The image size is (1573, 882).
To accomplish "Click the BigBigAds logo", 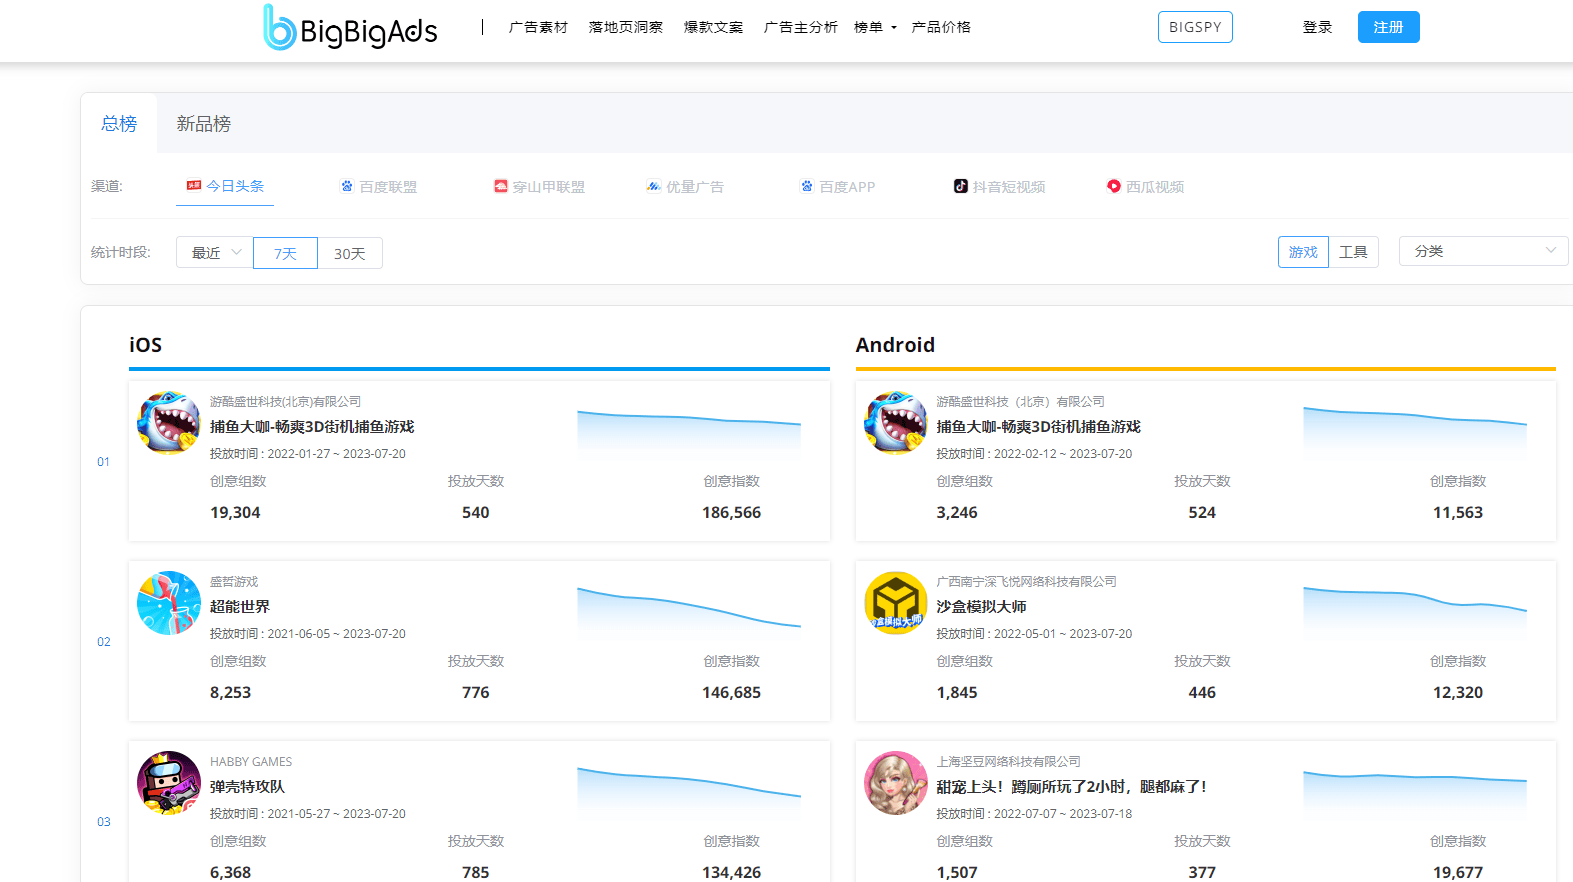I will coord(350,28).
